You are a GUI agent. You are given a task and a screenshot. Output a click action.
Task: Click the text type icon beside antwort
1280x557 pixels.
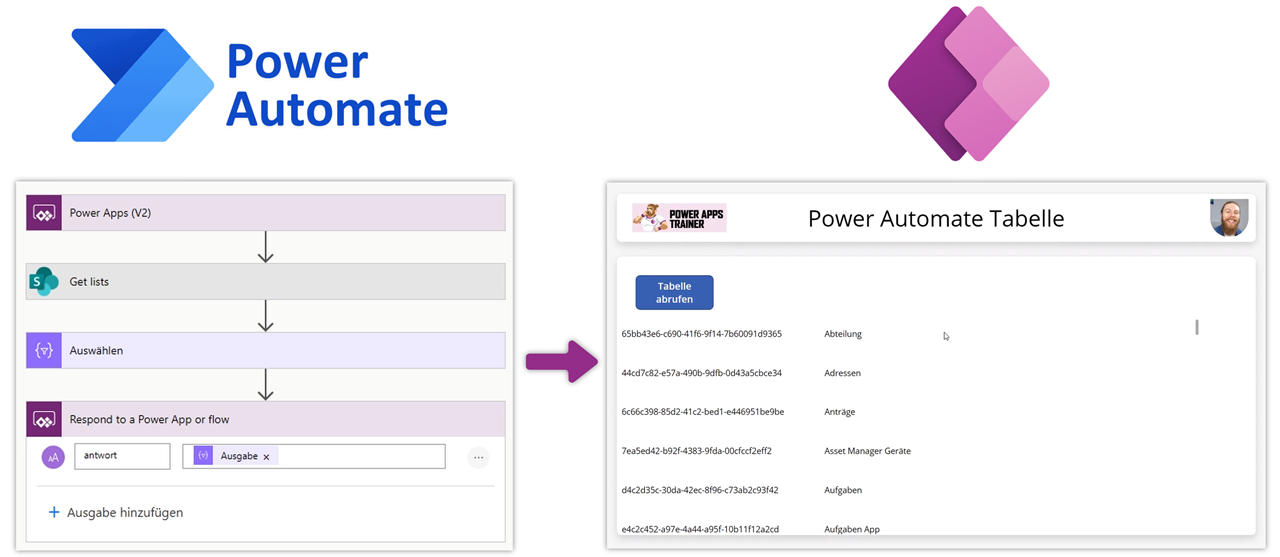pyautogui.click(x=53, y=457)
